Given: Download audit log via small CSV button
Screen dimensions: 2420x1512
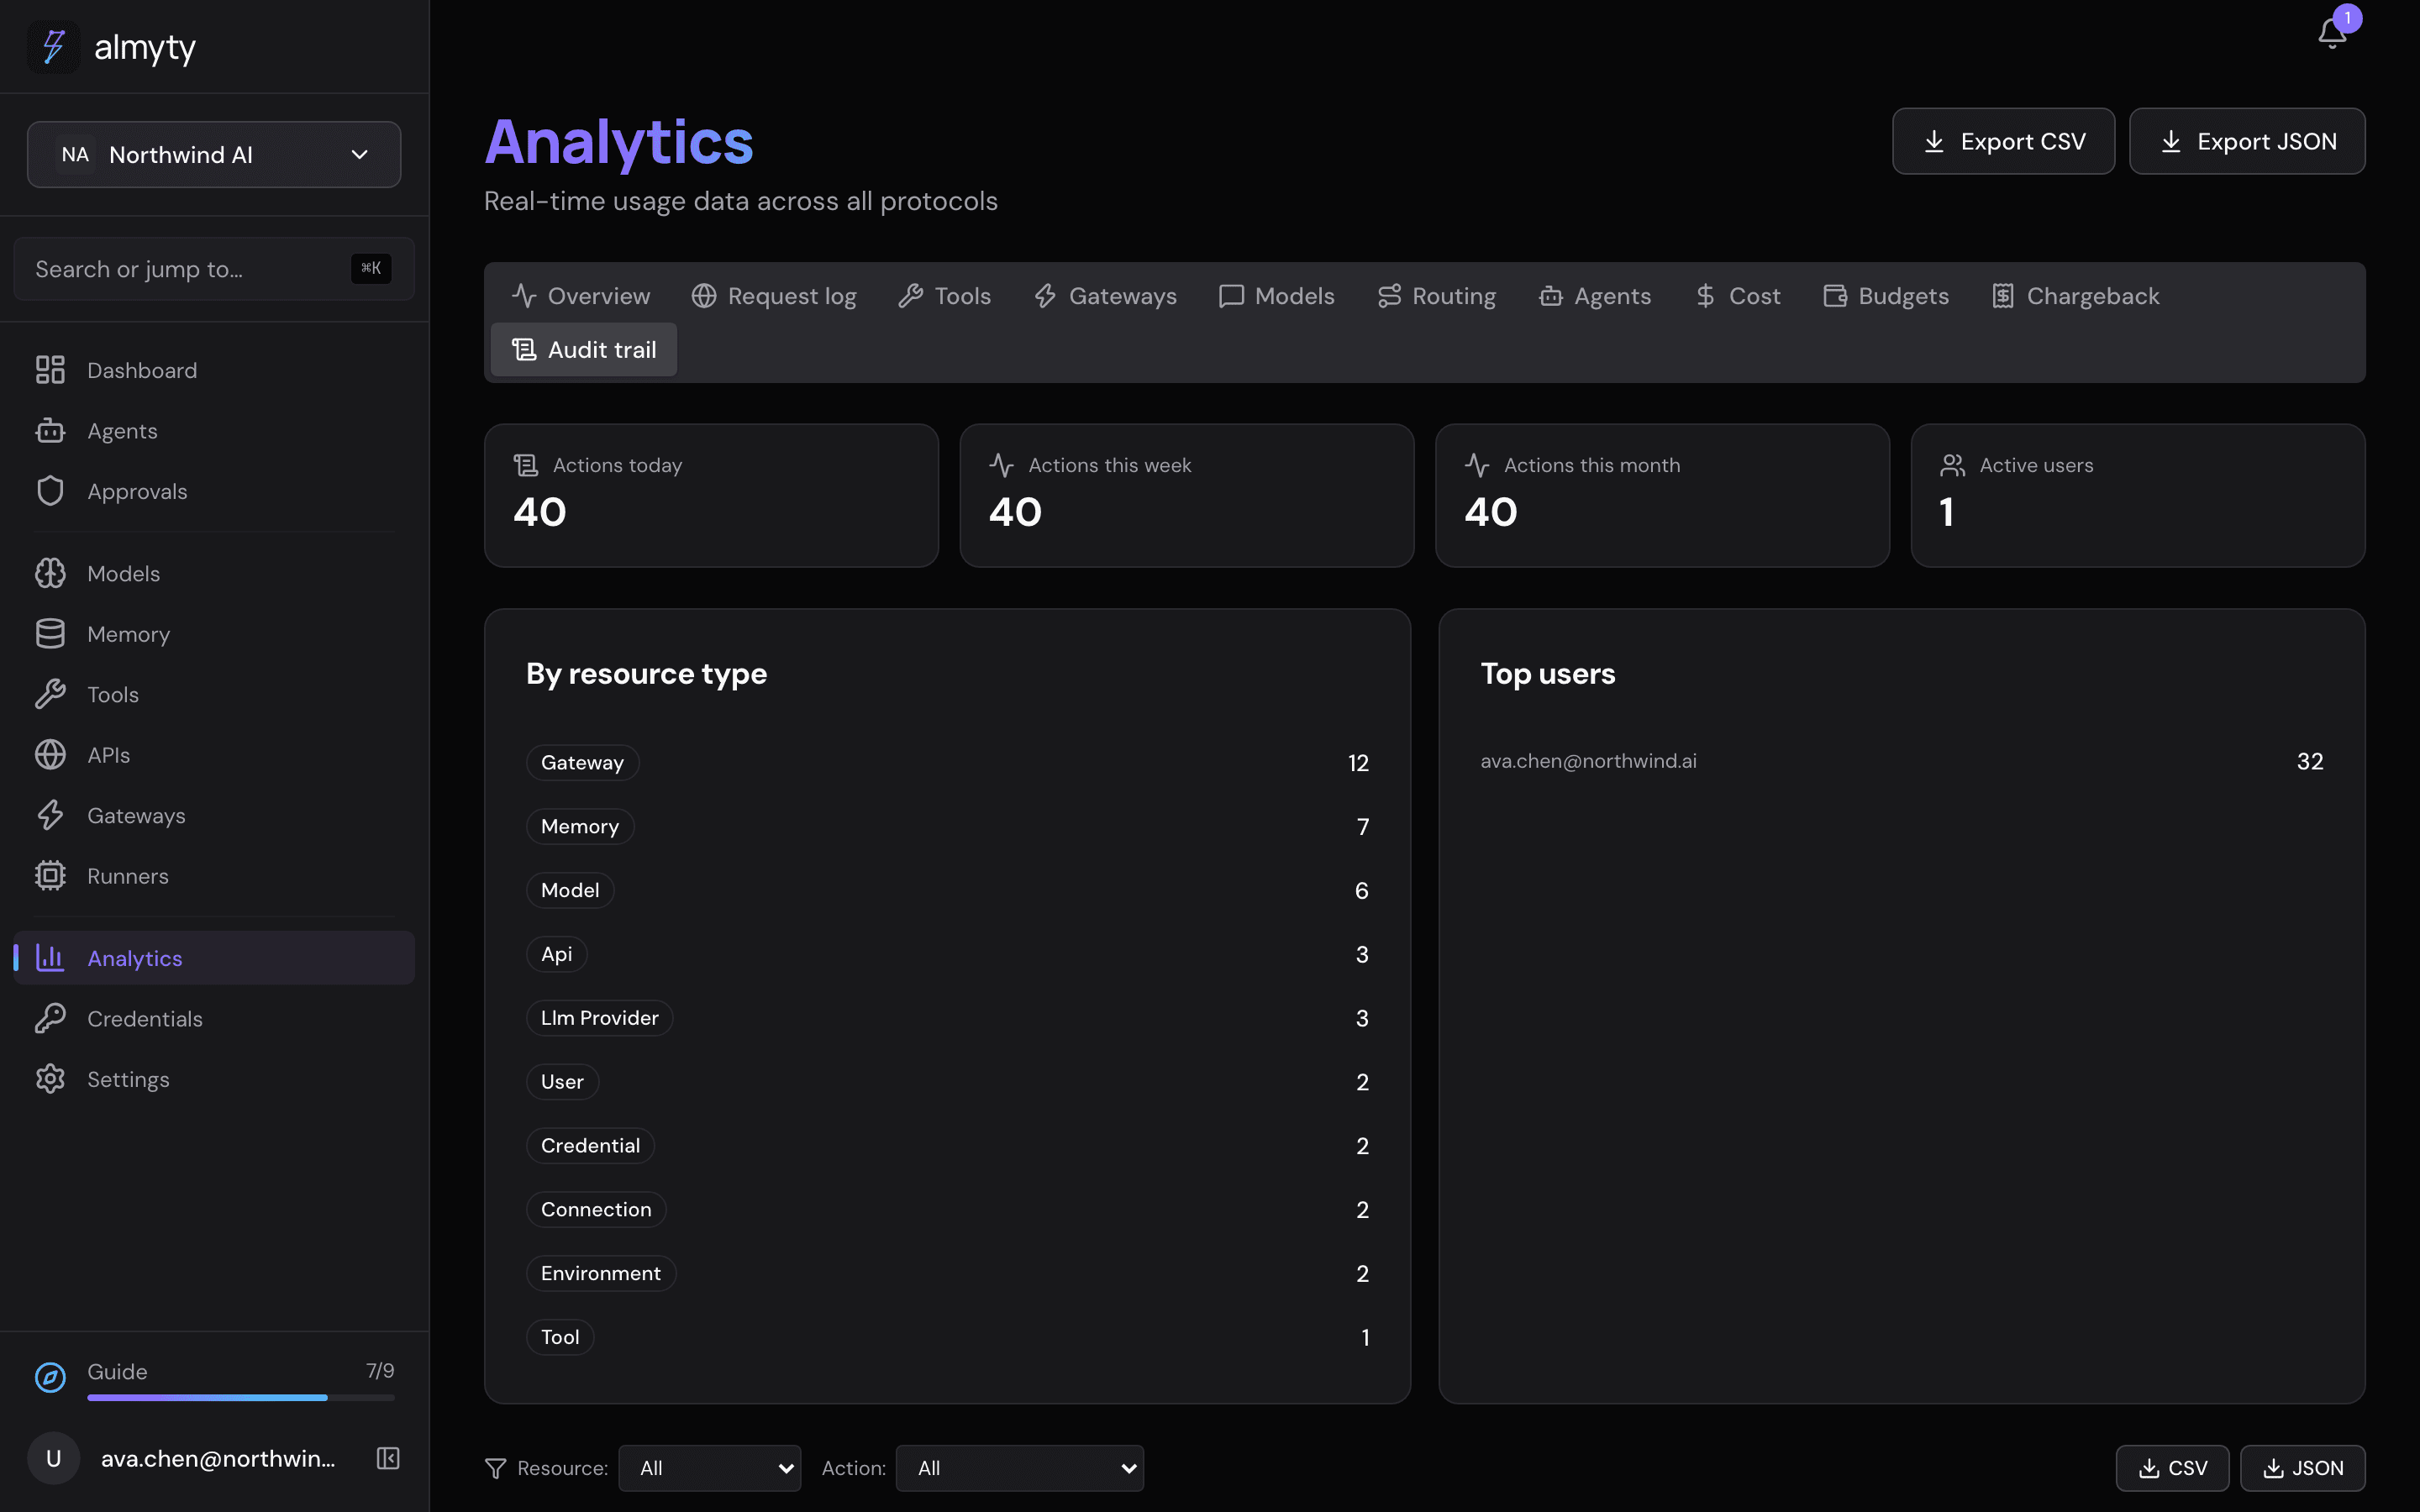Looking at the screenshot, I should (2172, 1468).
